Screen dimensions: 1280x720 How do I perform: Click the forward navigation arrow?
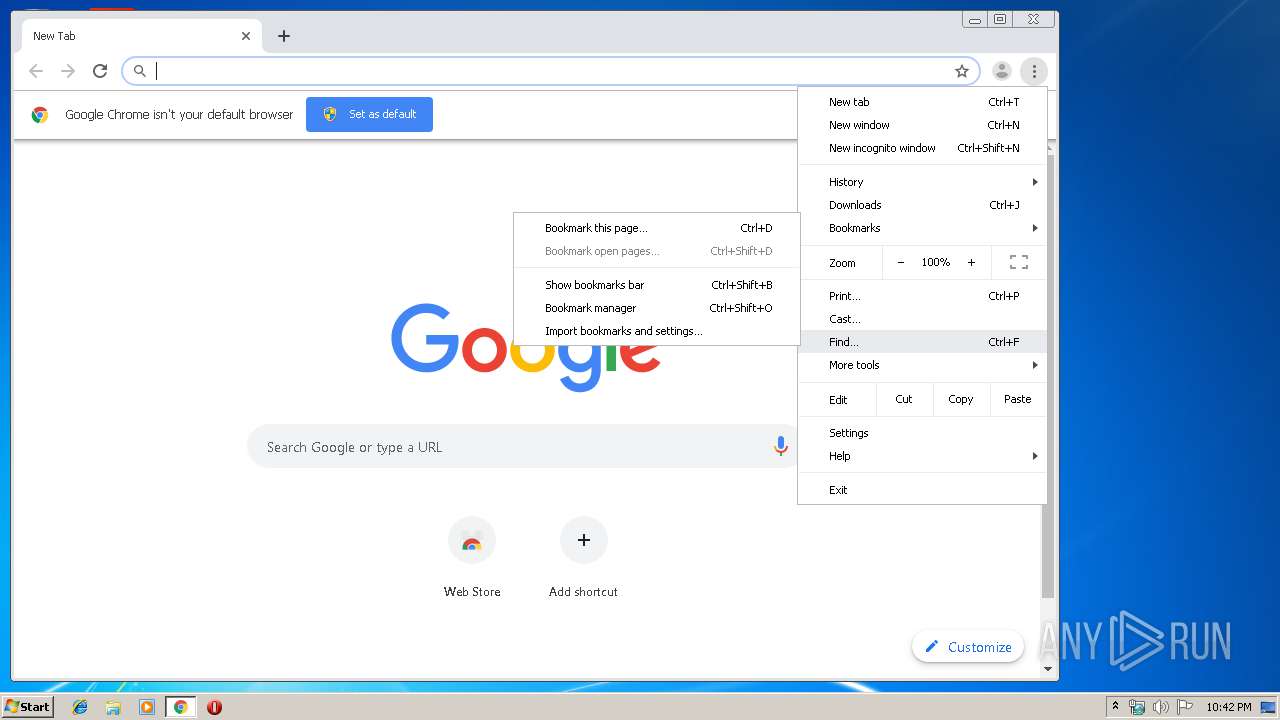68,71
